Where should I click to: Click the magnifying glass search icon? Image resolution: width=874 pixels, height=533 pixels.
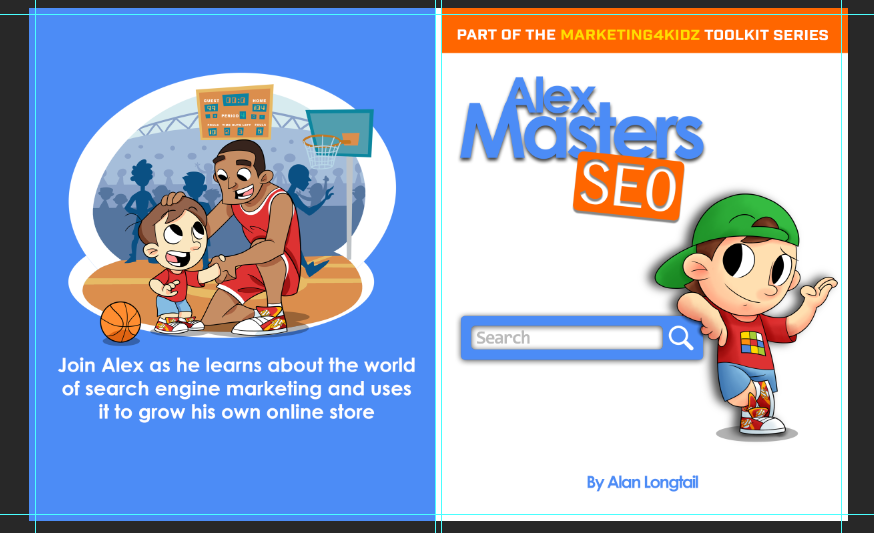click(x=681, y=338)
